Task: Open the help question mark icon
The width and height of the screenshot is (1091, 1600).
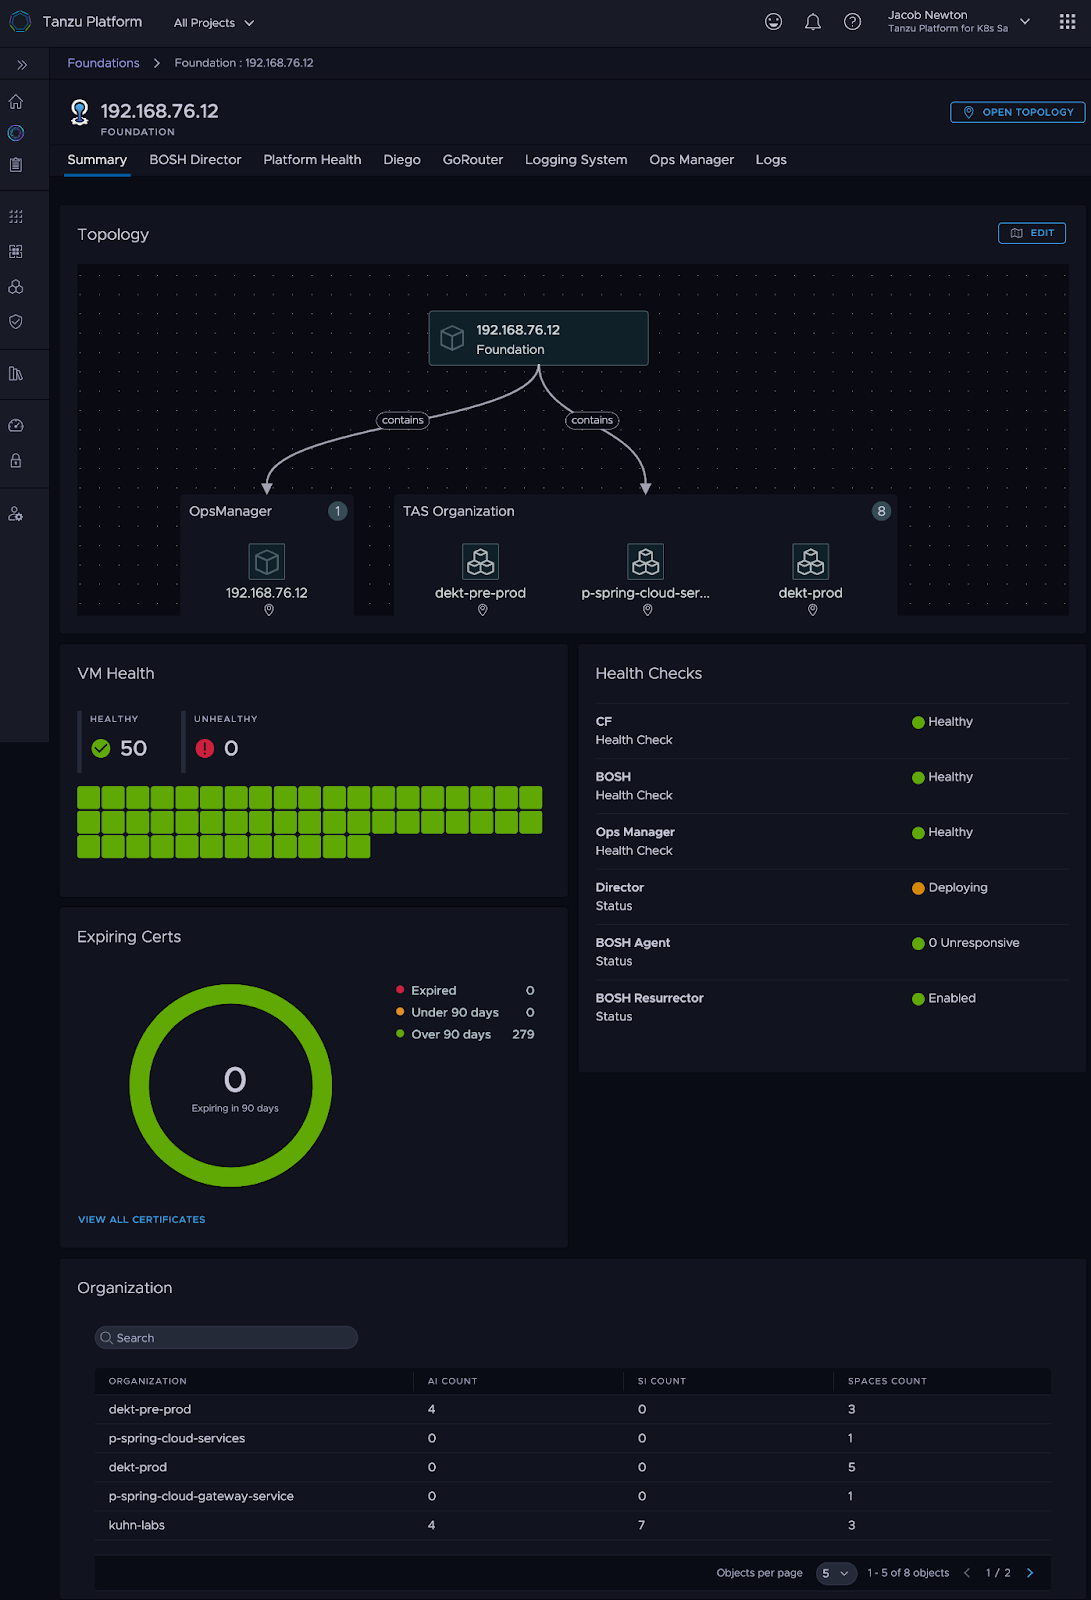Action: pos(852,22)
